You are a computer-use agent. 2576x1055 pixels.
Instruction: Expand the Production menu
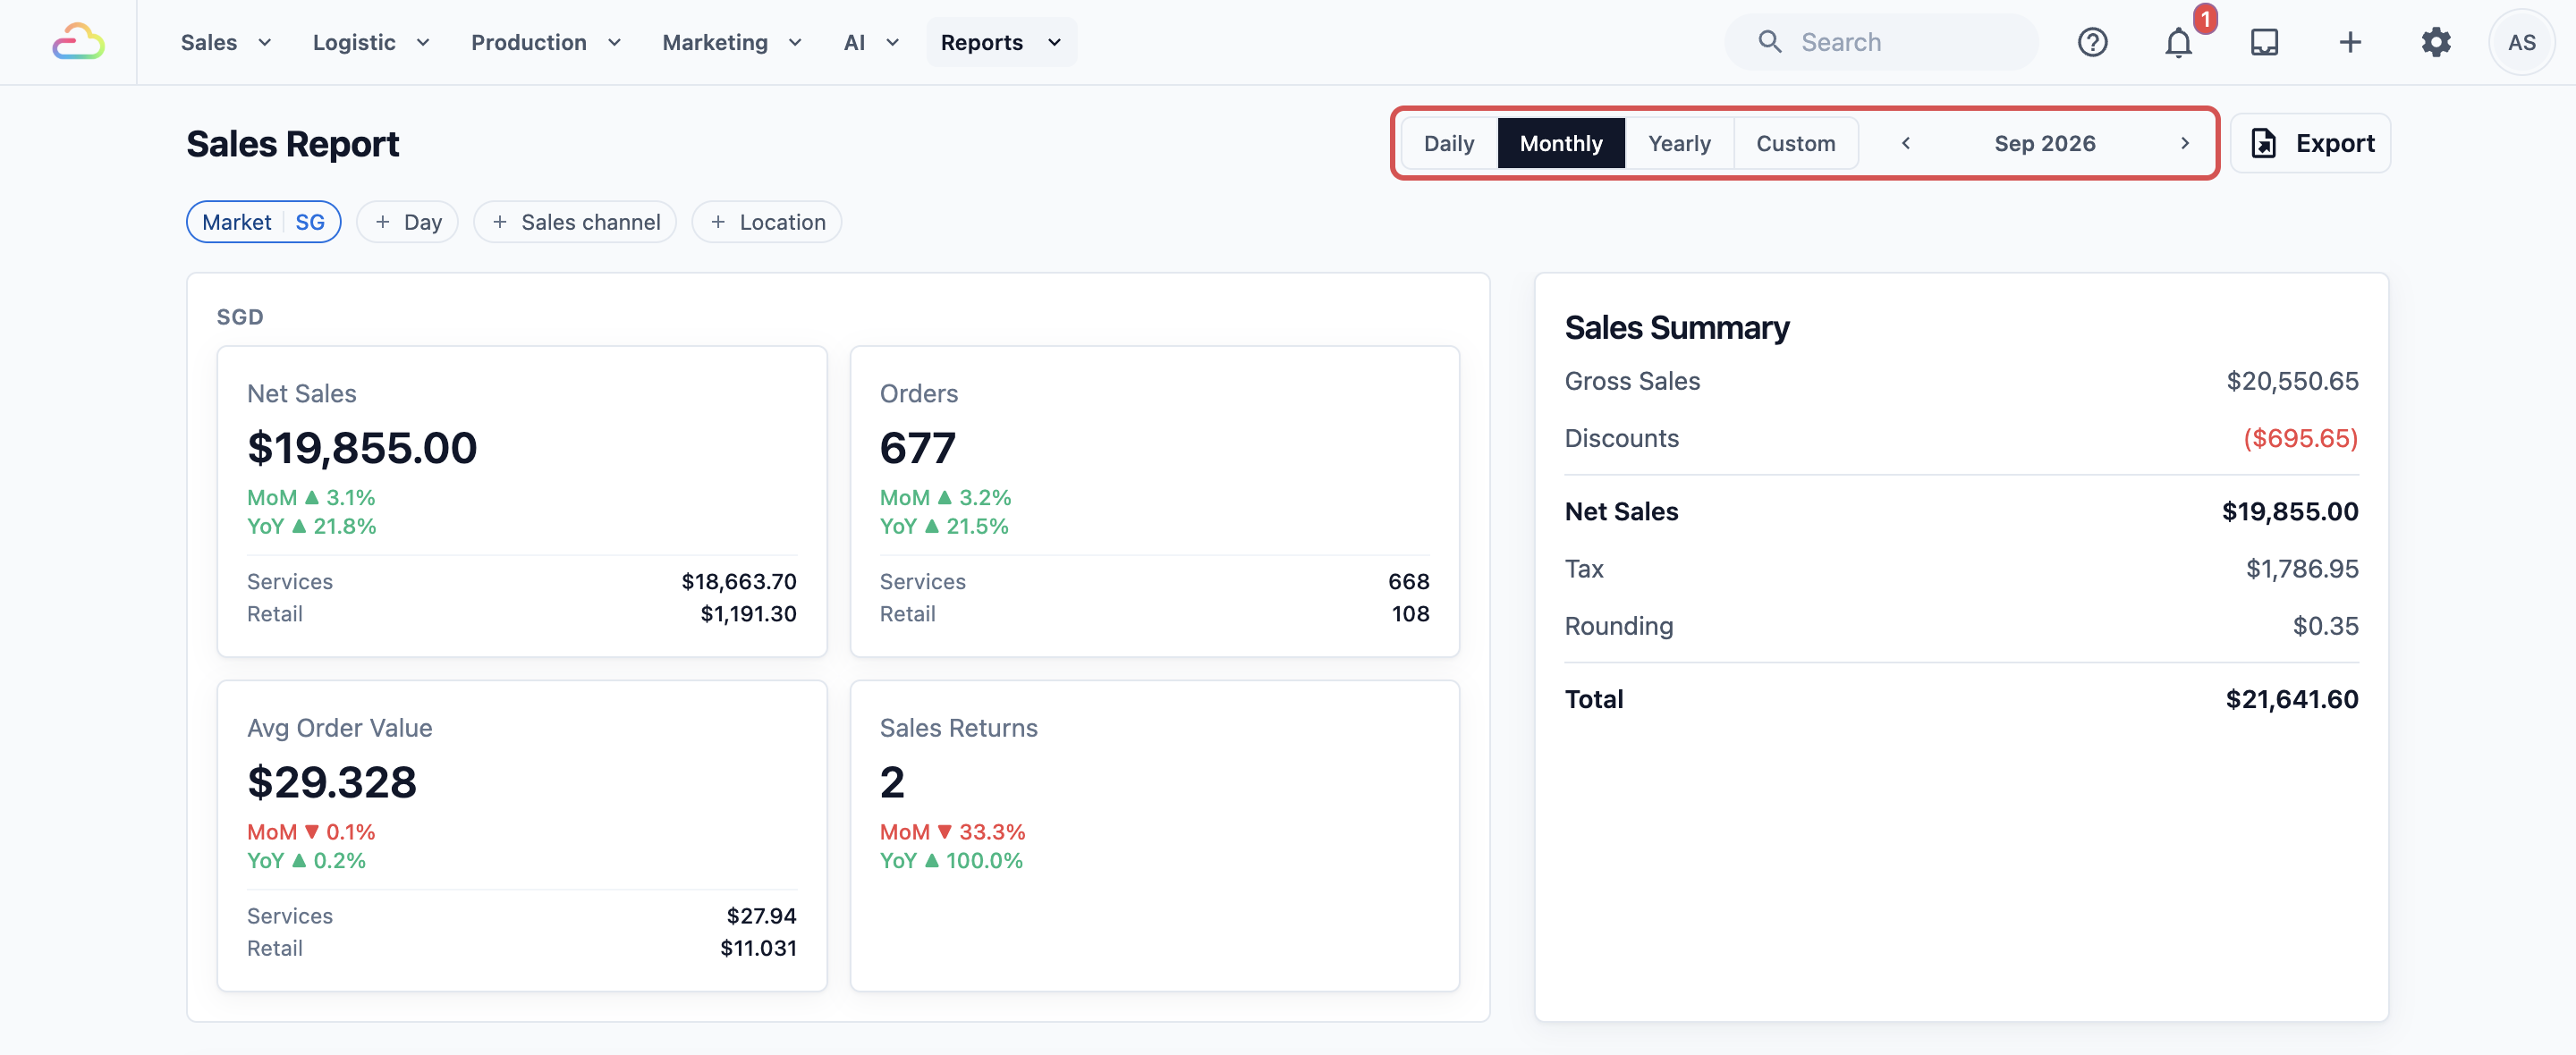pos(546,42)
